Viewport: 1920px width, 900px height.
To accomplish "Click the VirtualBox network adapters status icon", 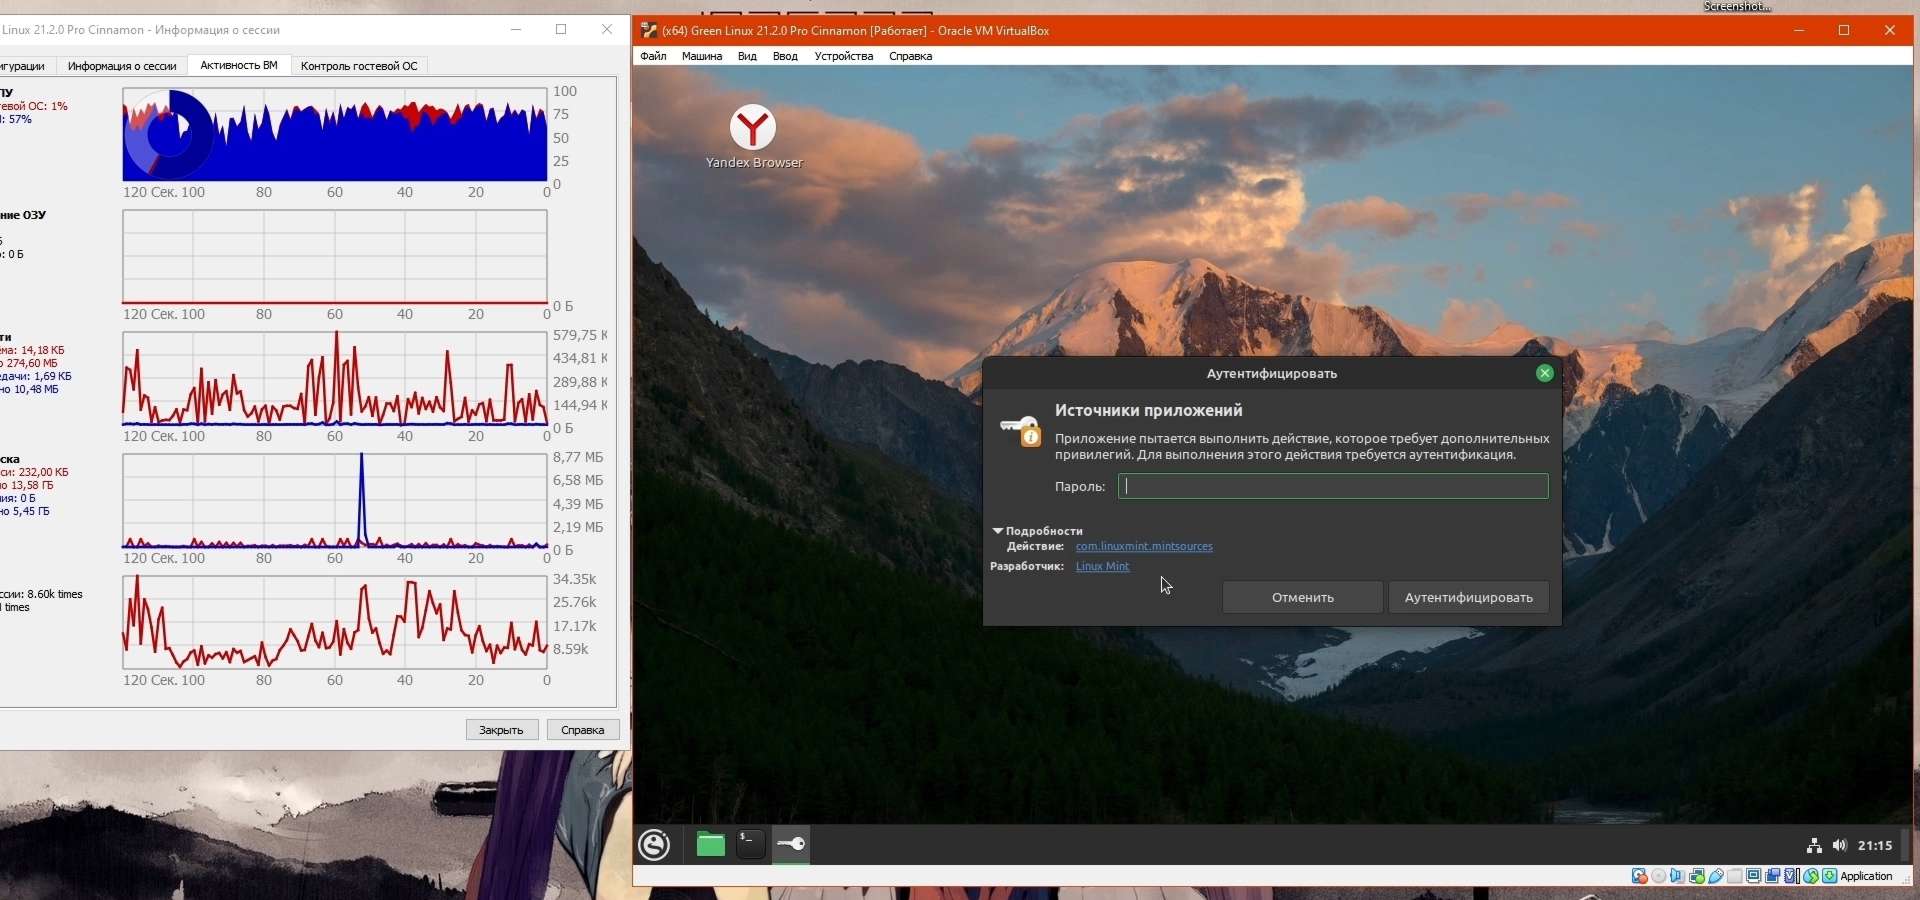I will click(x=1697, y=876).
